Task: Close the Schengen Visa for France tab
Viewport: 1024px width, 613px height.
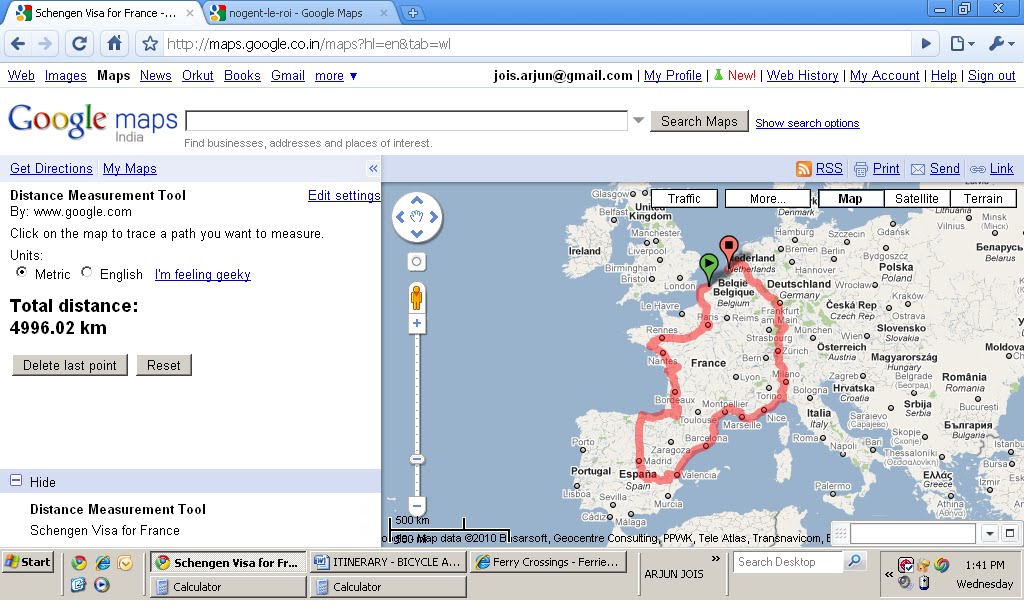Action: [189, 12]
